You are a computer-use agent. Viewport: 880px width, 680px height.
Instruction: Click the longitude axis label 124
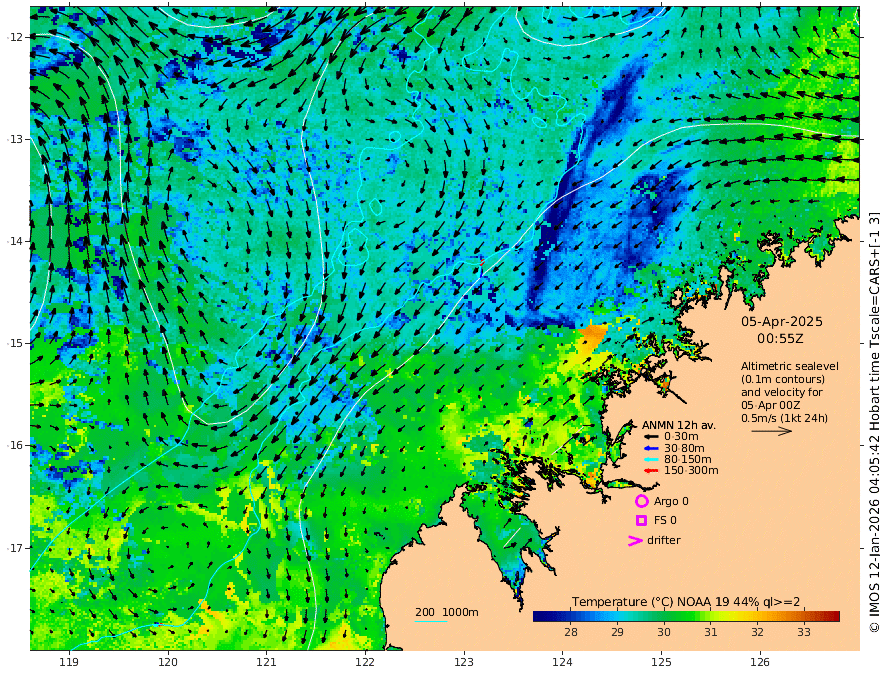point(563,663)
